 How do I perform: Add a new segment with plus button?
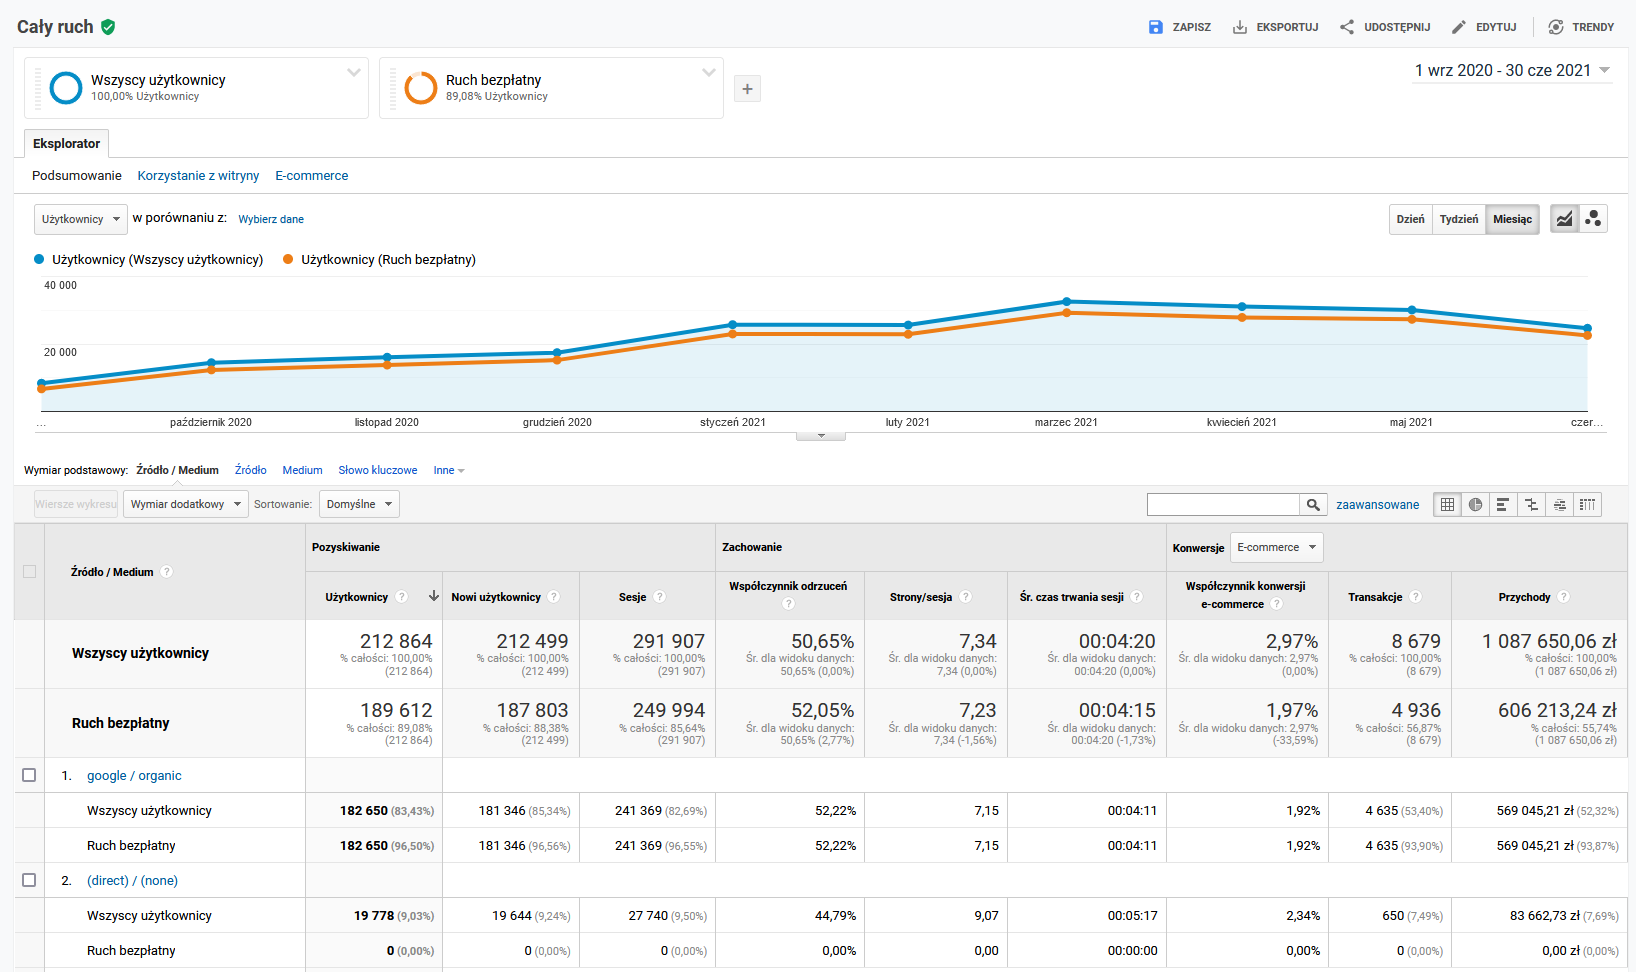pos(747,89)
